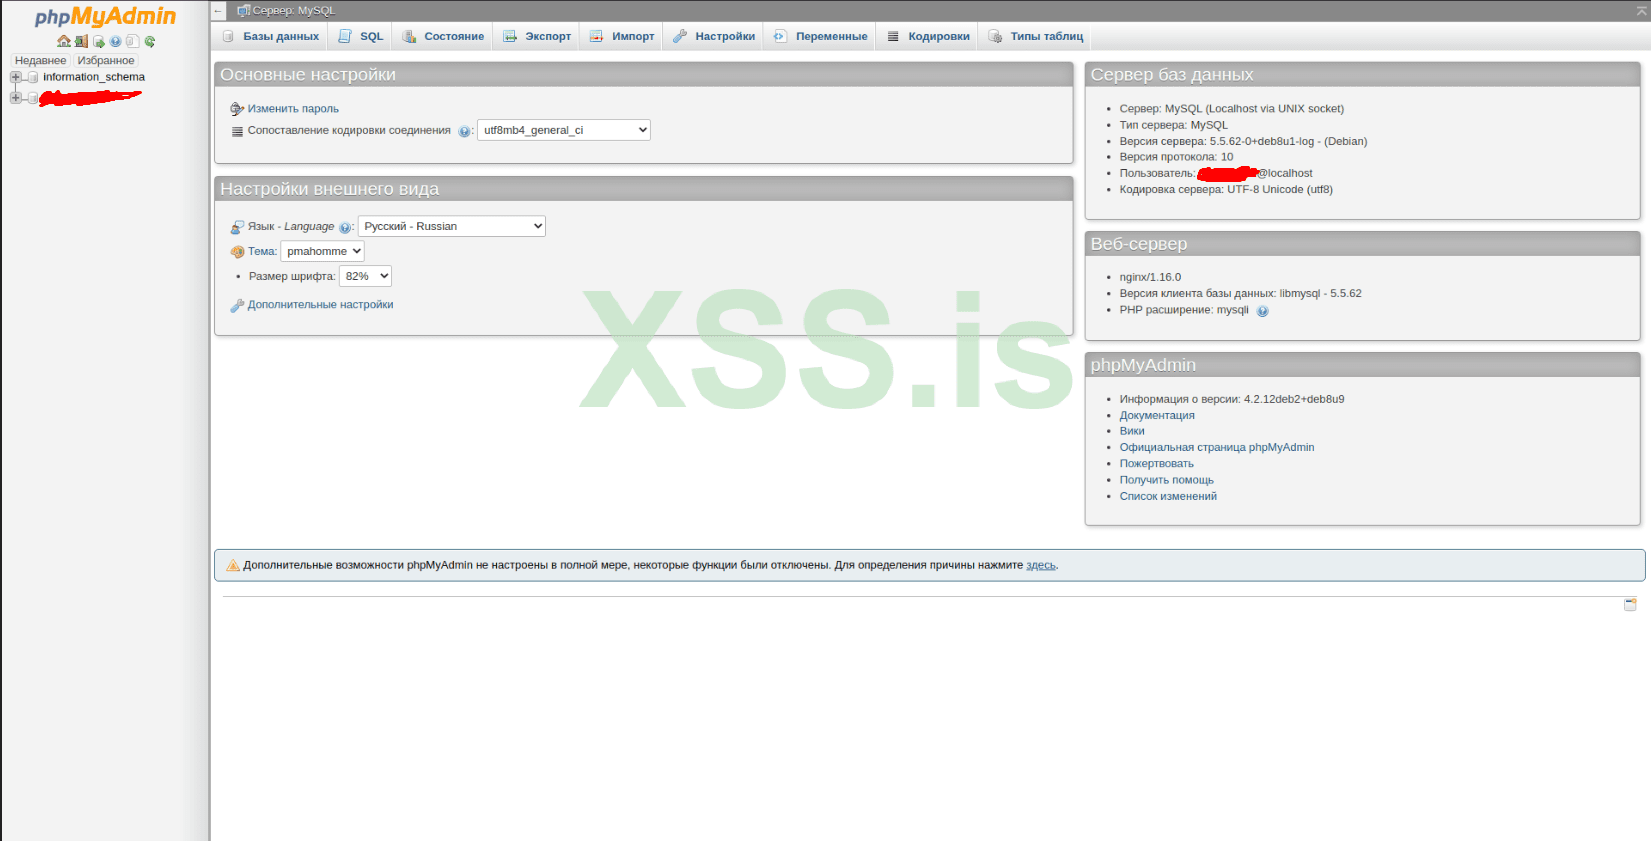The width and height of the screenshot is (1651, 841).
Task: Collapse sidebar with the left arrow button
Action: 218,11
